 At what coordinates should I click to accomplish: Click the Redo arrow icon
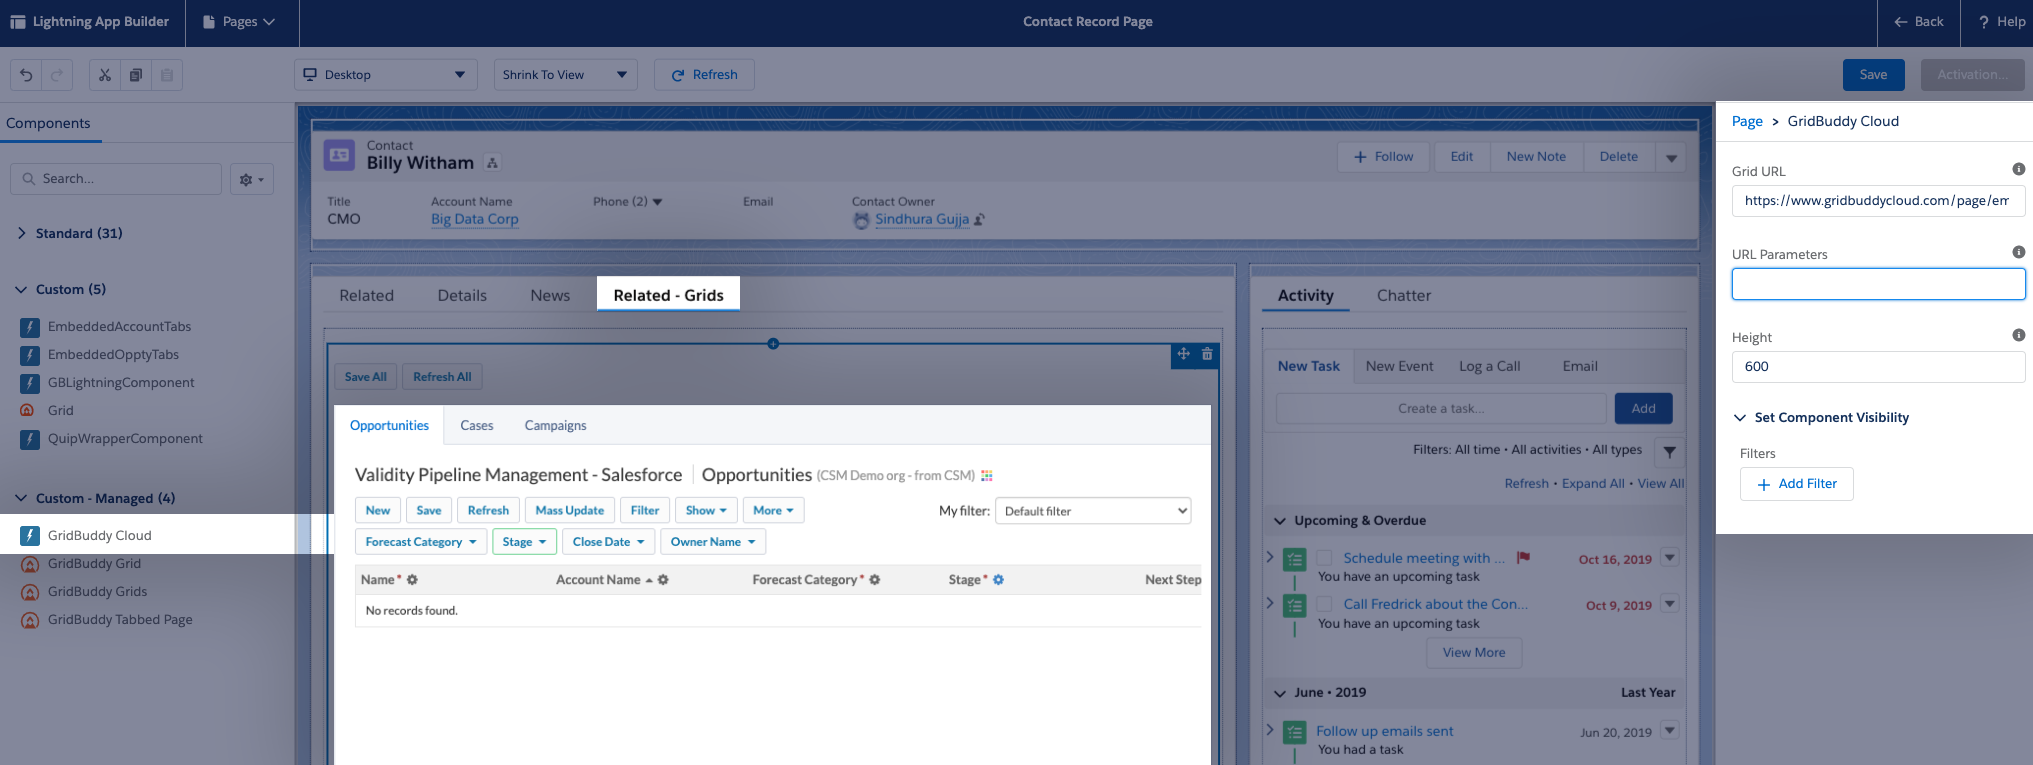coord(57,75)
